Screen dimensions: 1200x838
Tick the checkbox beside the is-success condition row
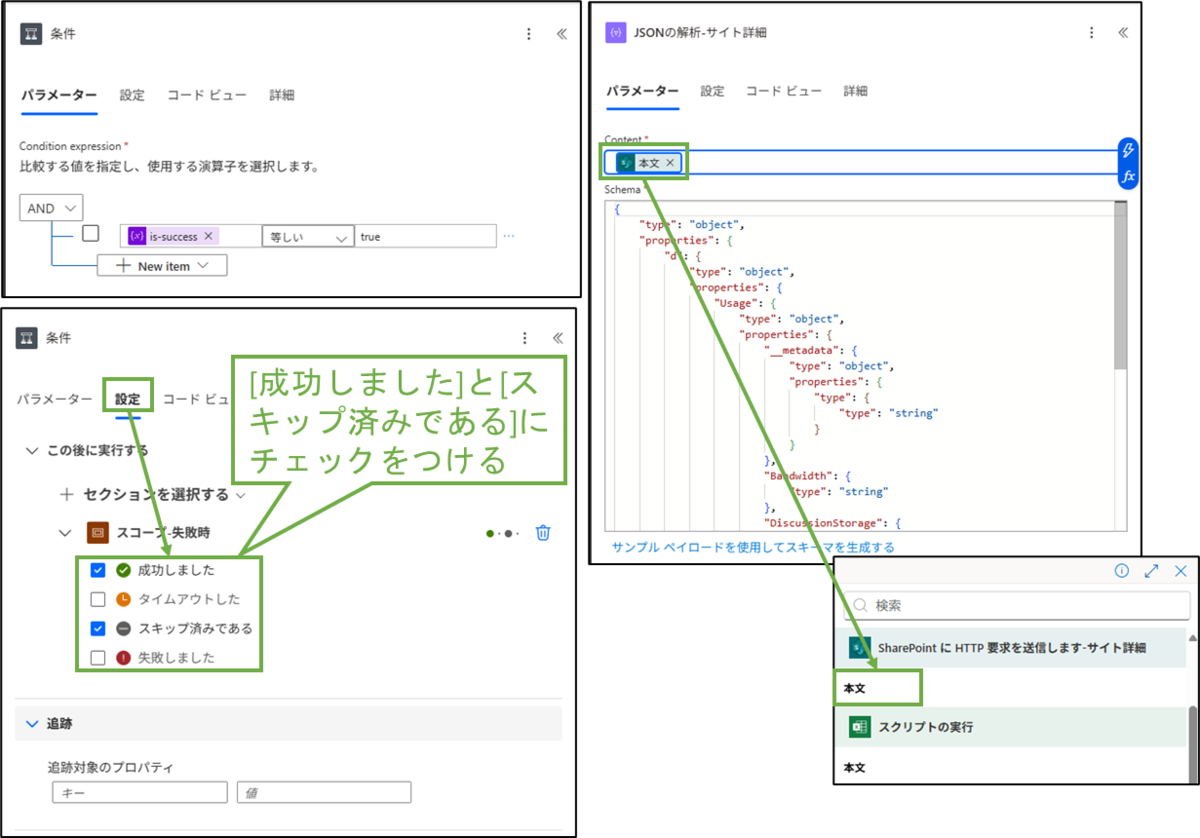point(90,234)
